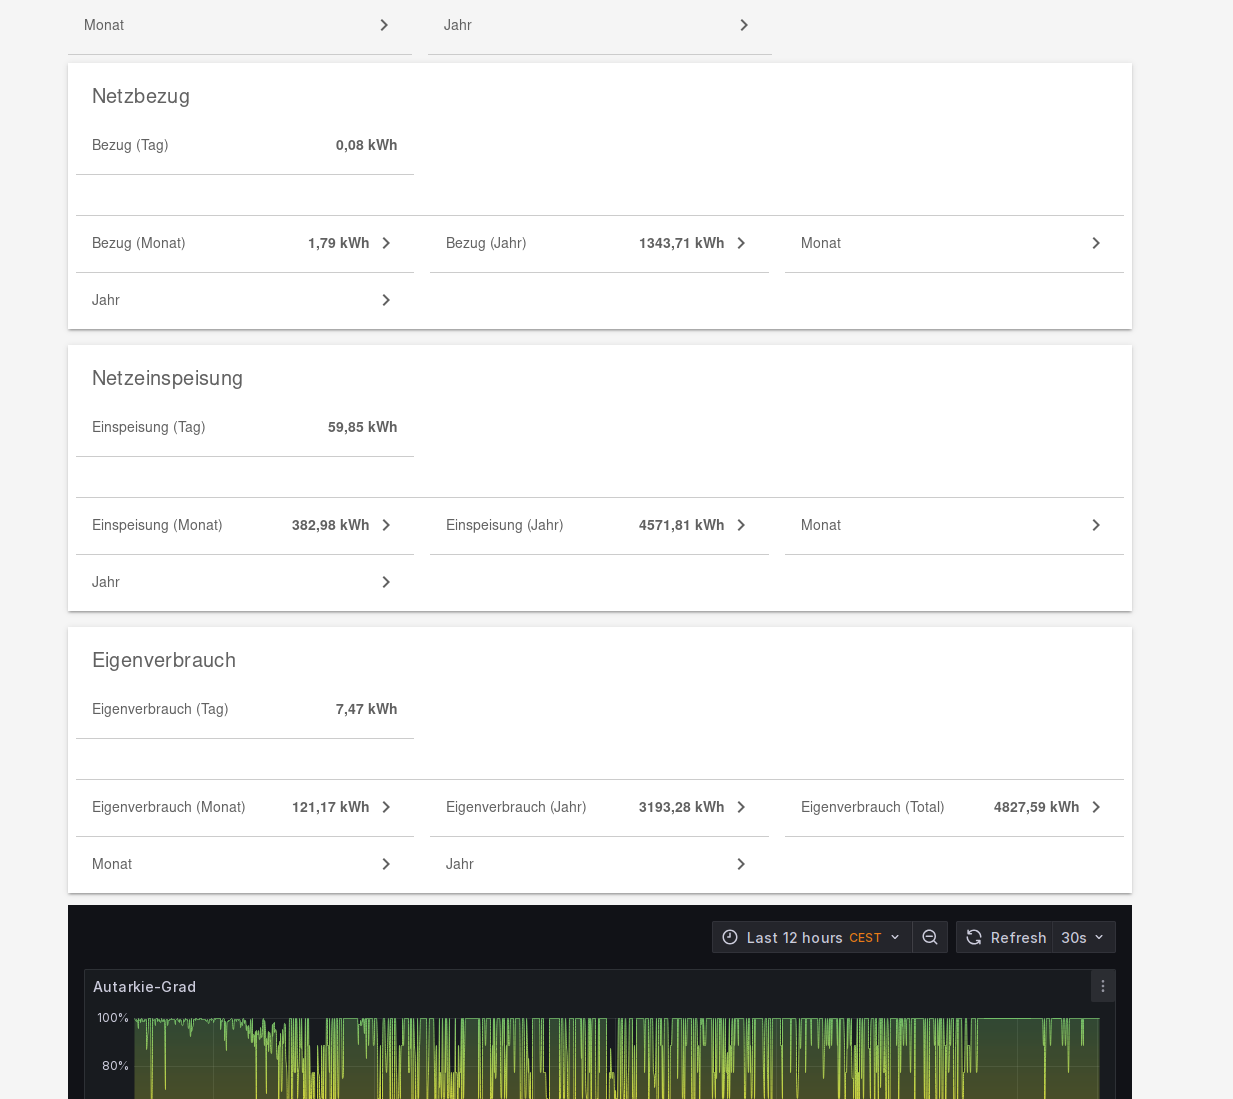Expand Eigenverbrauch (Monat) chevron
This screenshot has height=1099, width=1233.
tap(386, 807)
